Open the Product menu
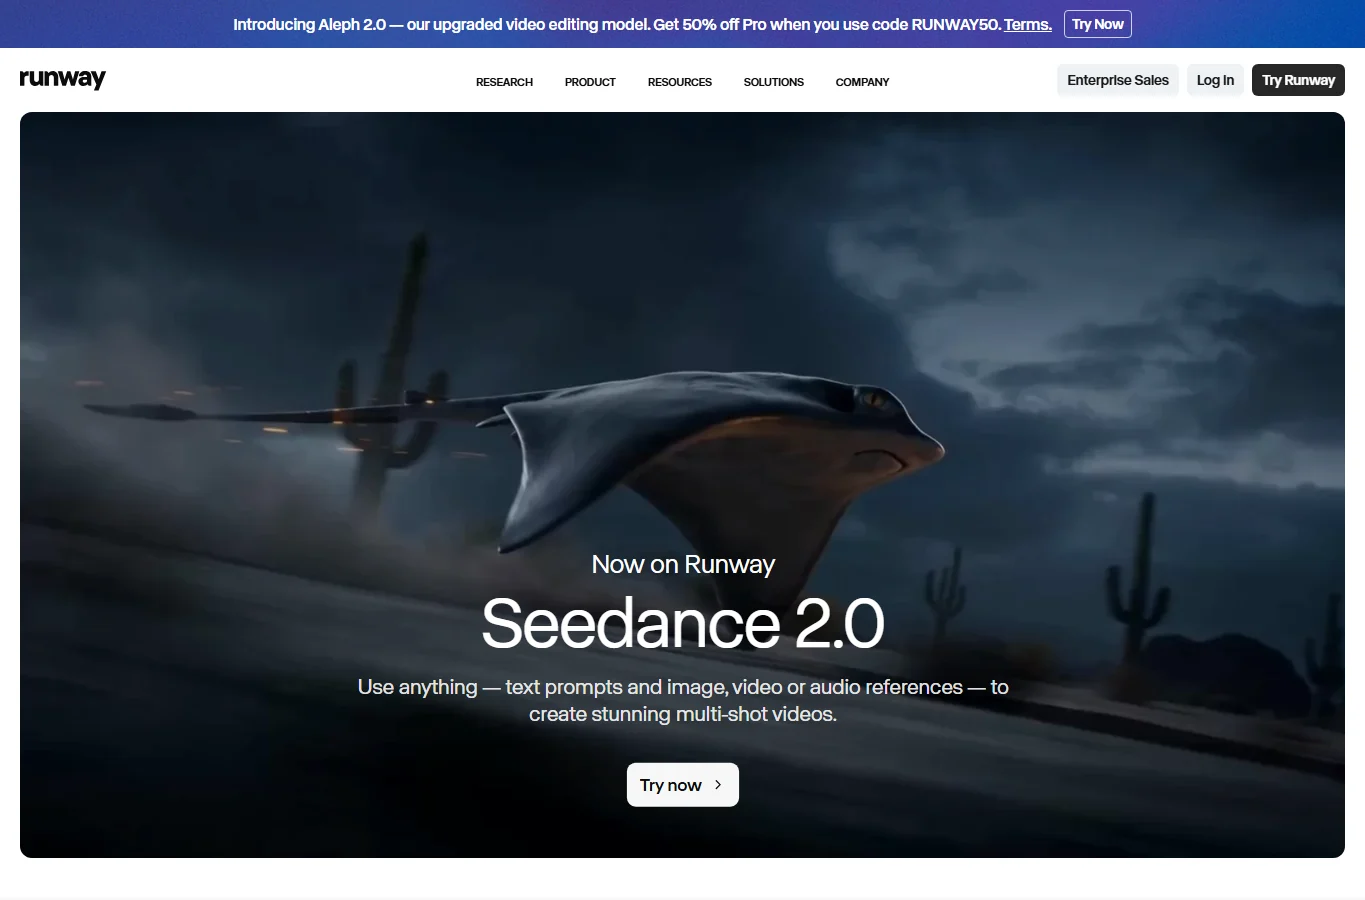Screen dimensions: 1365x900 point(590,82)
